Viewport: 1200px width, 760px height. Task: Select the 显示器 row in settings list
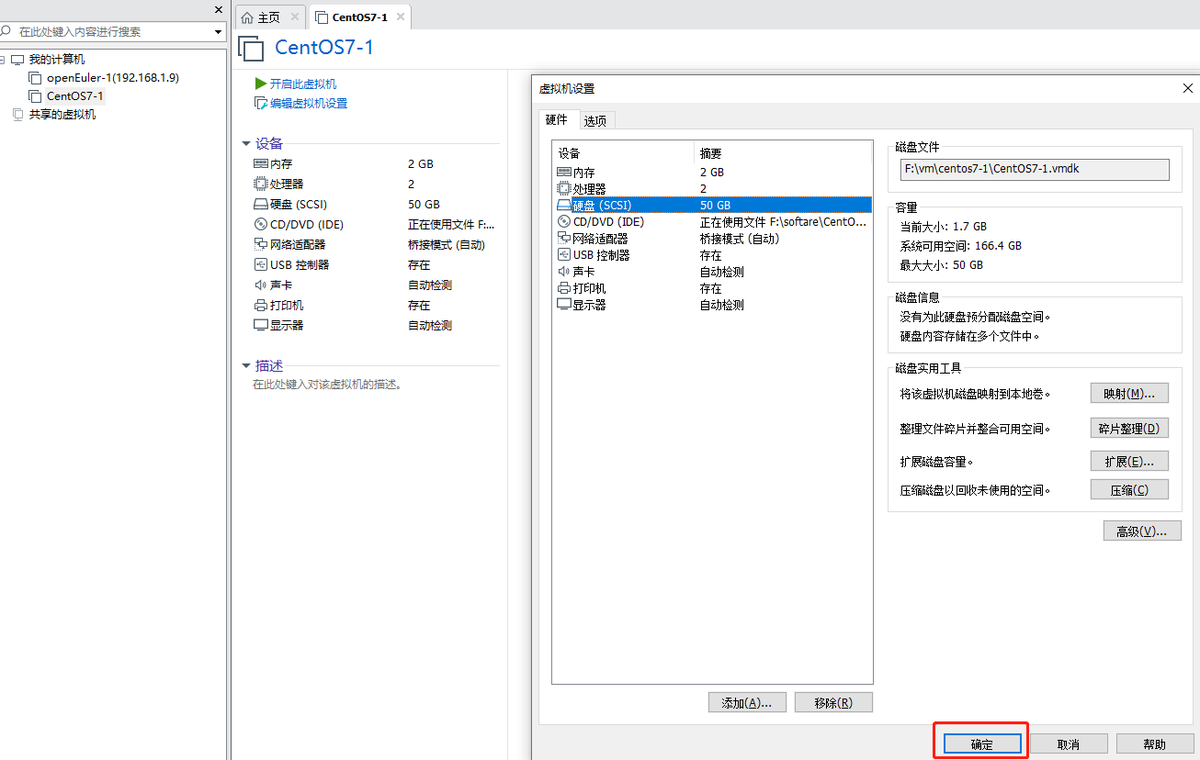tap(712, 305)
